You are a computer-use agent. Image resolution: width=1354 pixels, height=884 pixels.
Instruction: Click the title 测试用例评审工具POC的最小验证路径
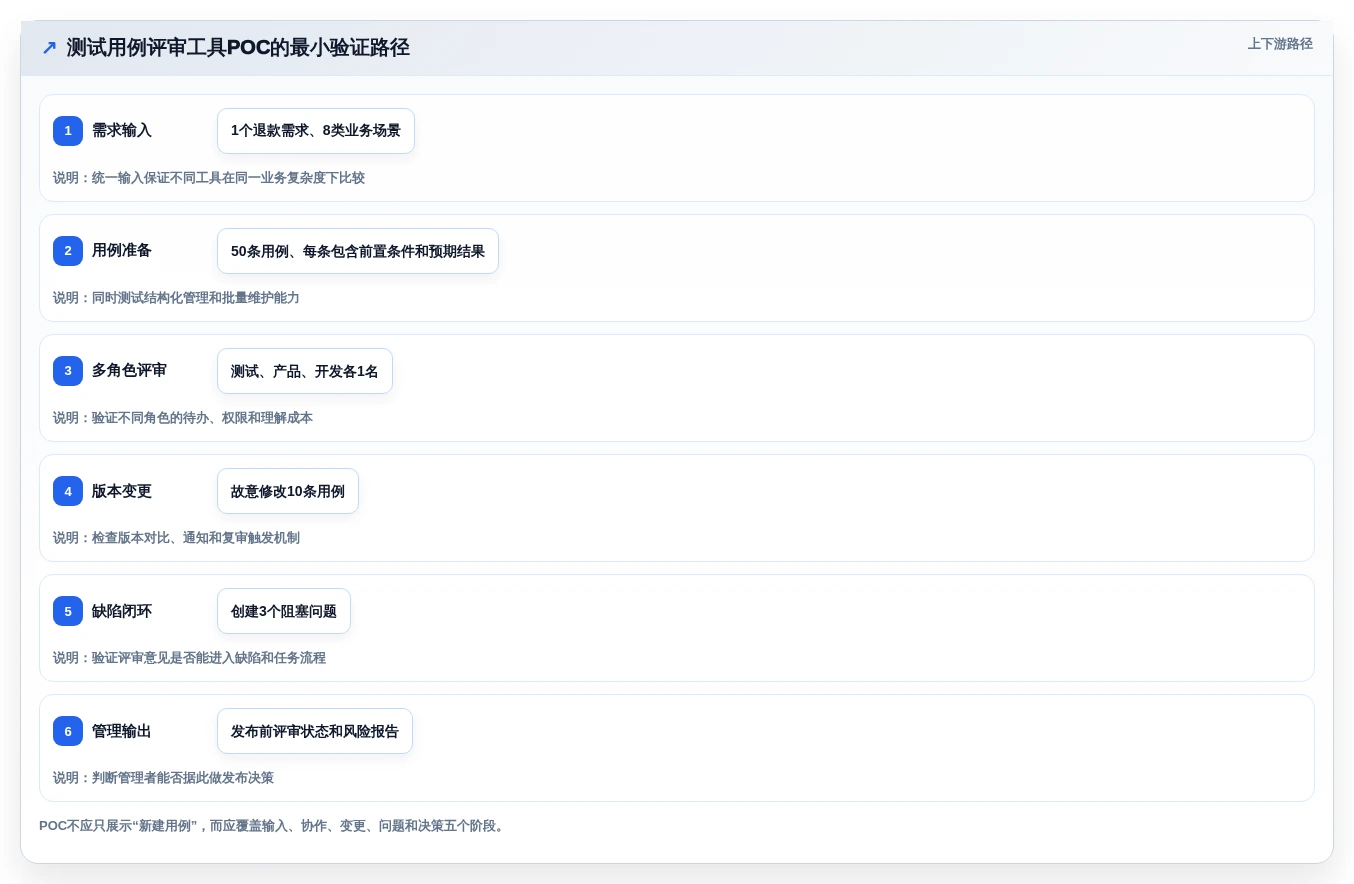click(238, 48)
